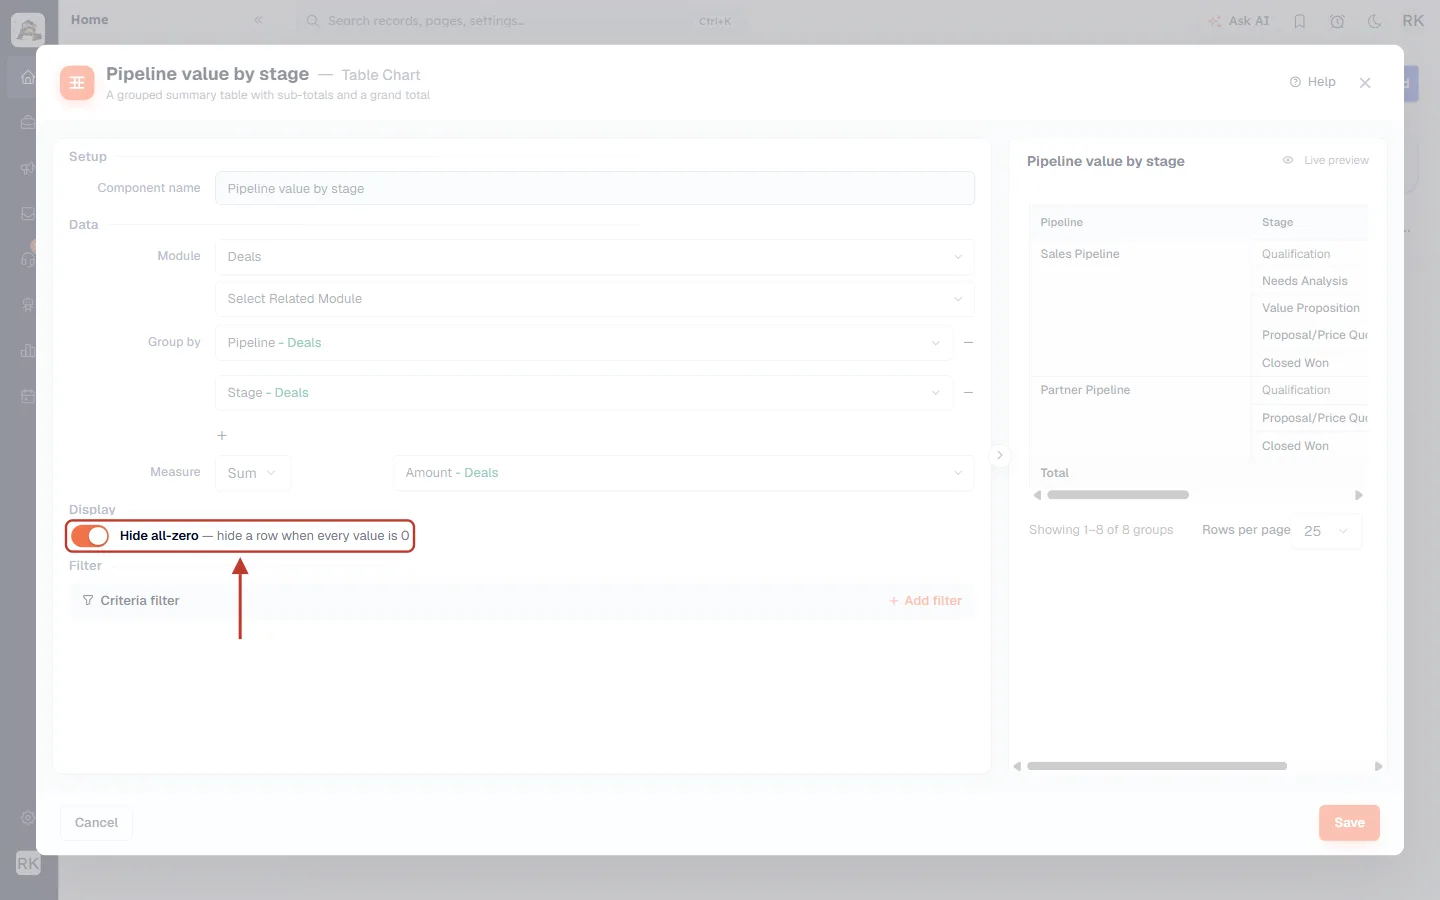Viewport: 1440px width, 900px height.
Task: Click the preview table horizontal scrollbar thumb
Action: [1118, 495]
